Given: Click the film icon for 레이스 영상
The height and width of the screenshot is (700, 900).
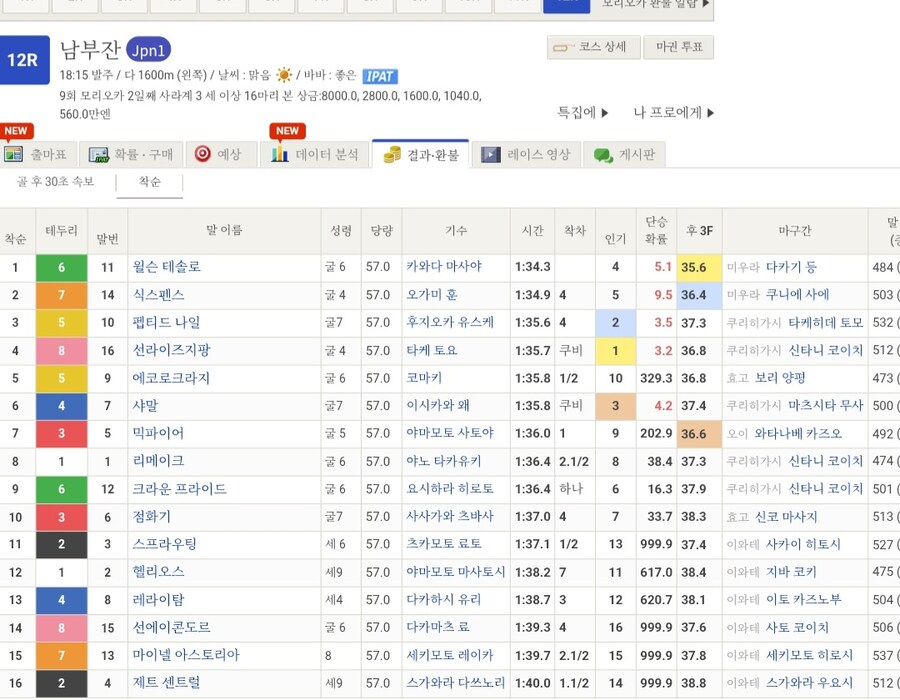Looking at the screenshot, I should 490,155.
